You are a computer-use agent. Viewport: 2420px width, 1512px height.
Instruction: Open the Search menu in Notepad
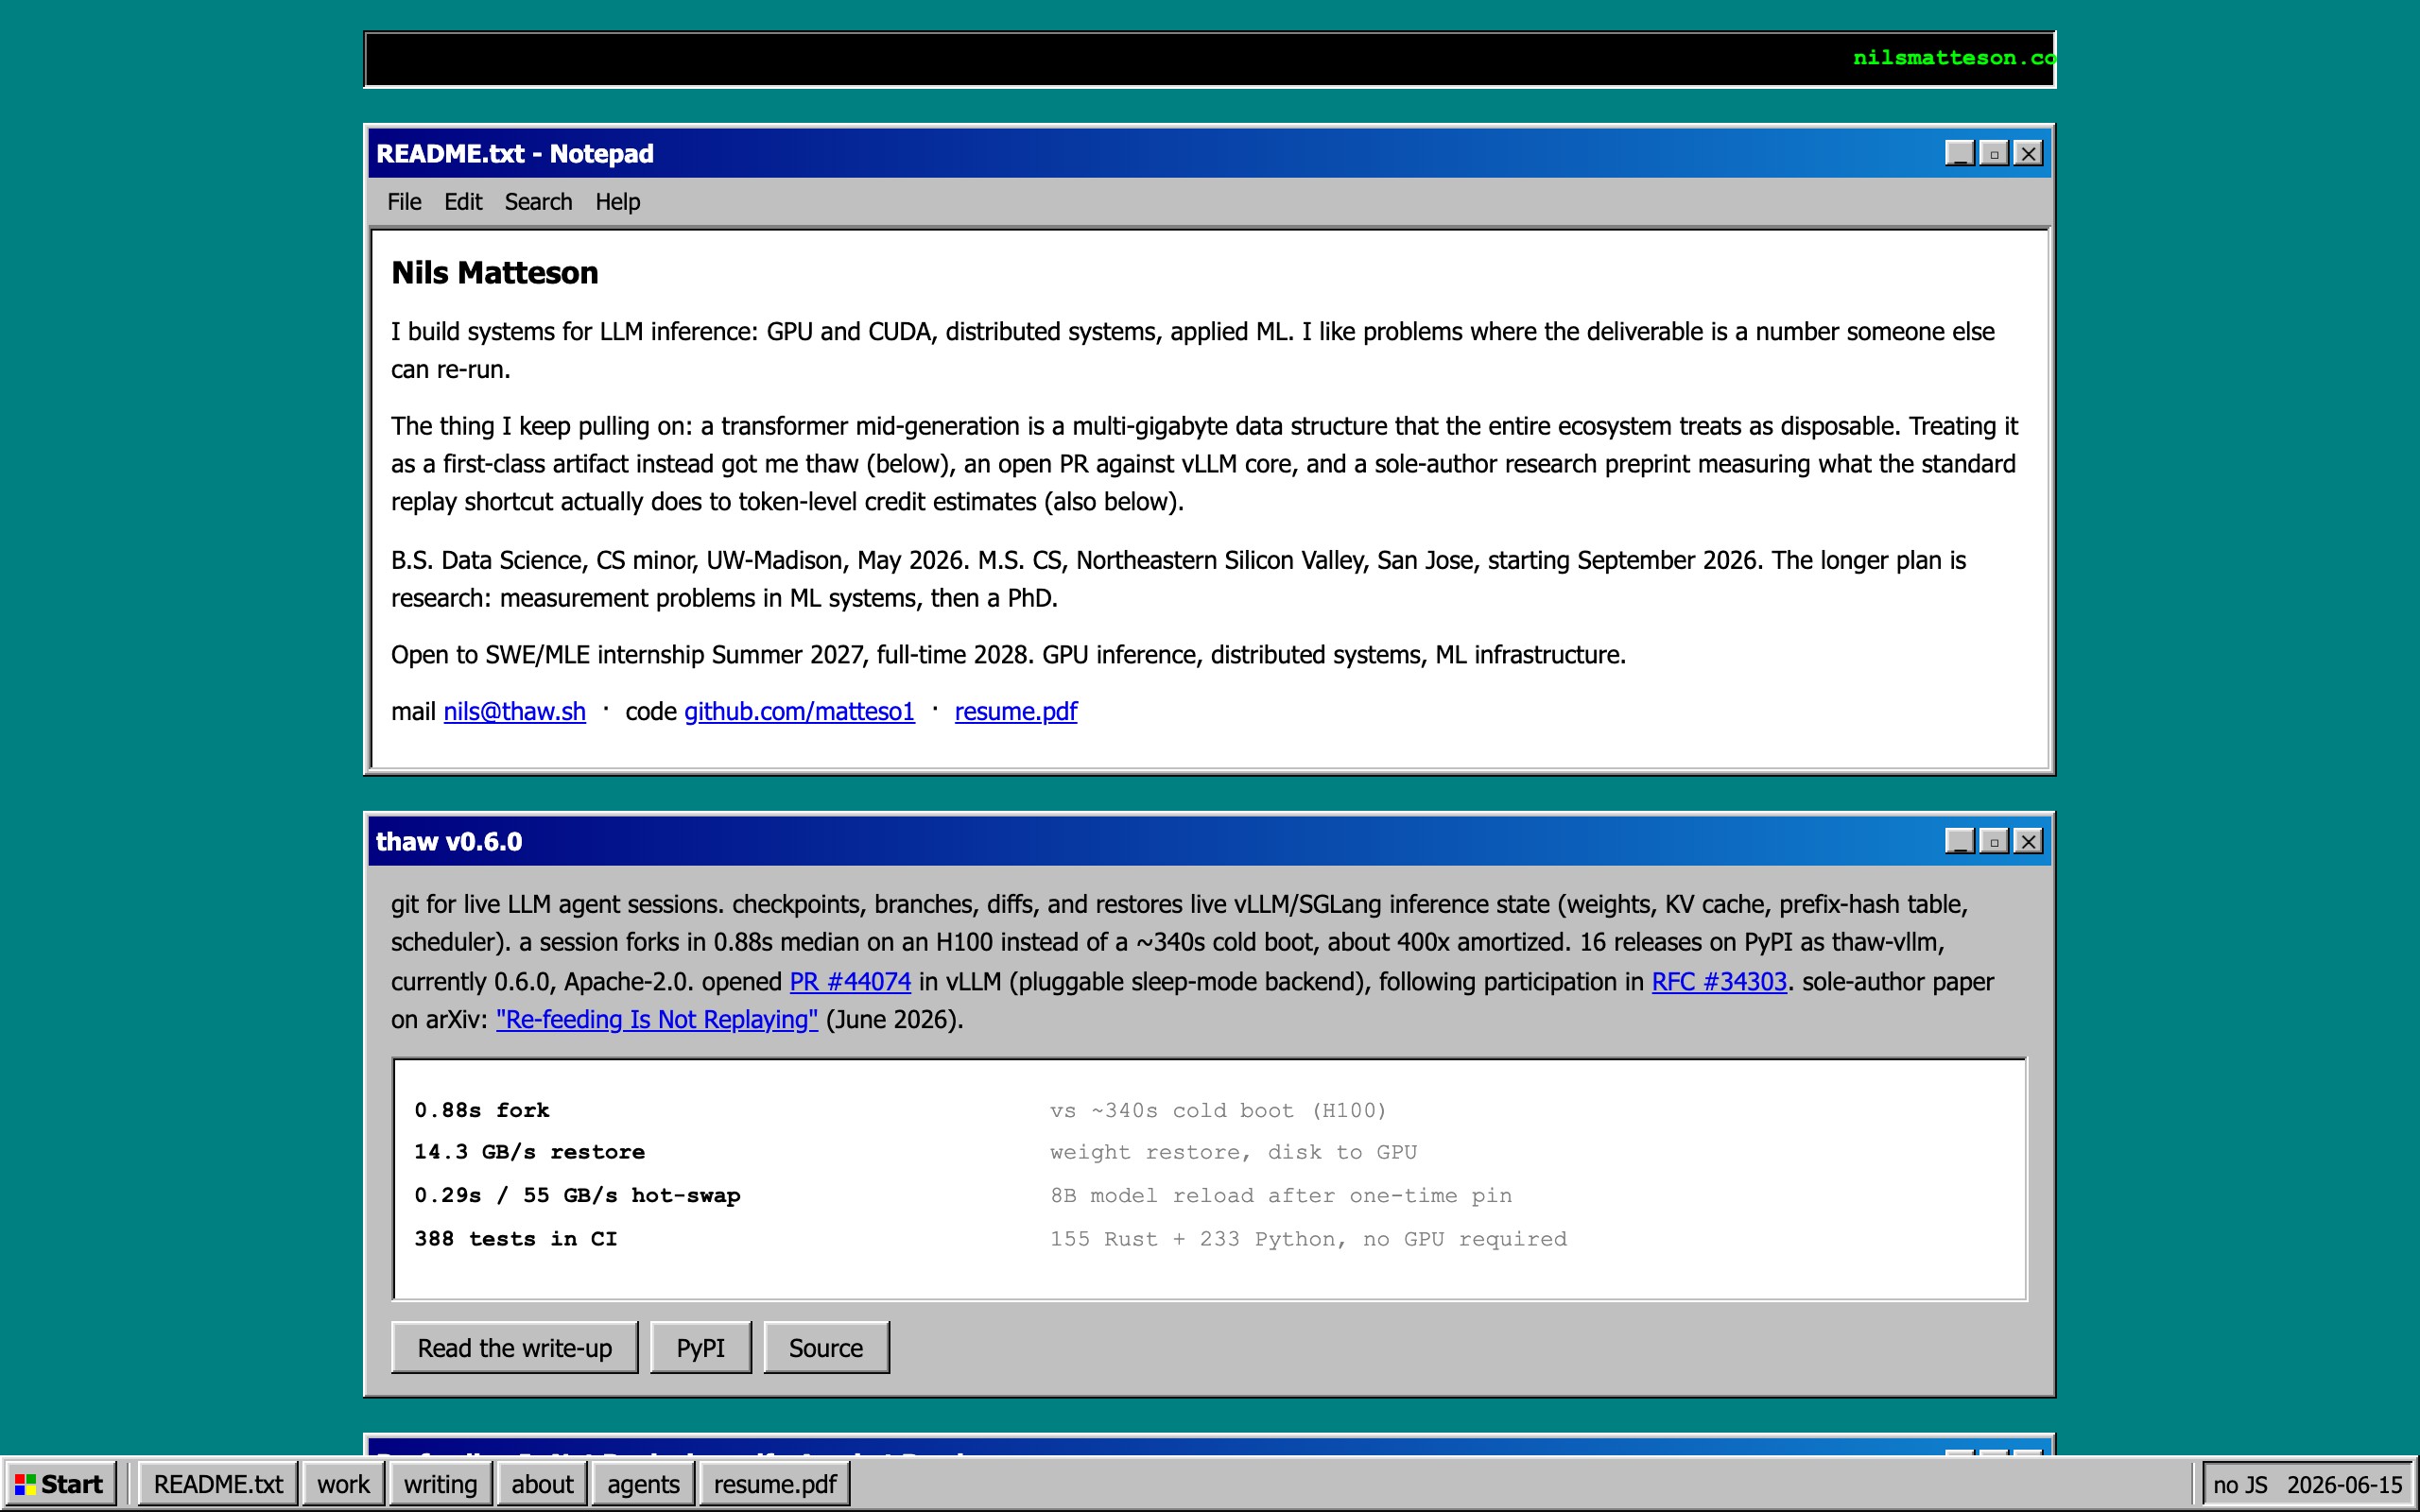538,202
